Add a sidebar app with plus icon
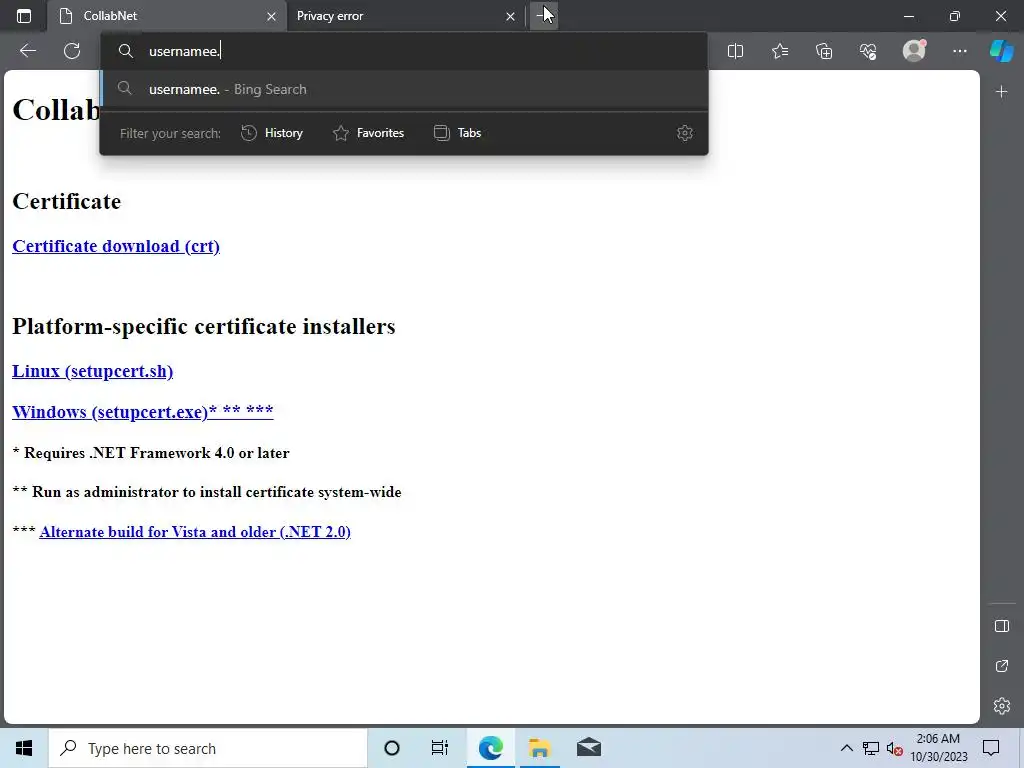Viewport: 1024px width, 768px height. point(1002,92)
